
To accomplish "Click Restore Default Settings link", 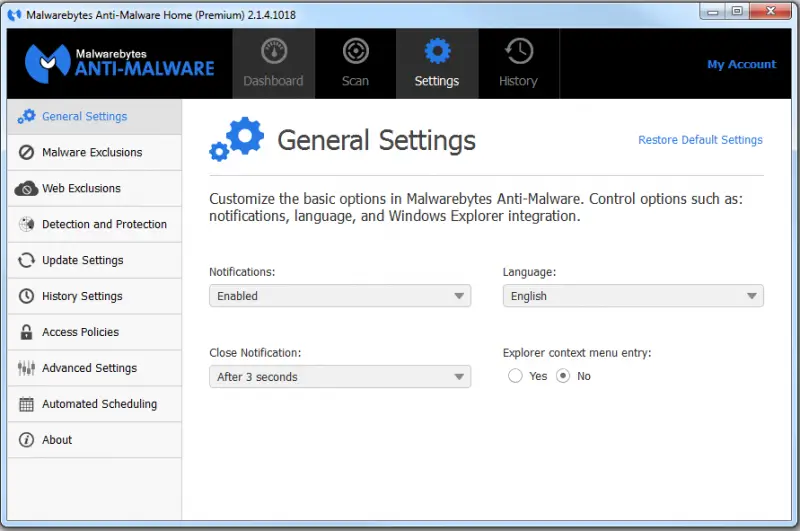I will coord(701,140).
